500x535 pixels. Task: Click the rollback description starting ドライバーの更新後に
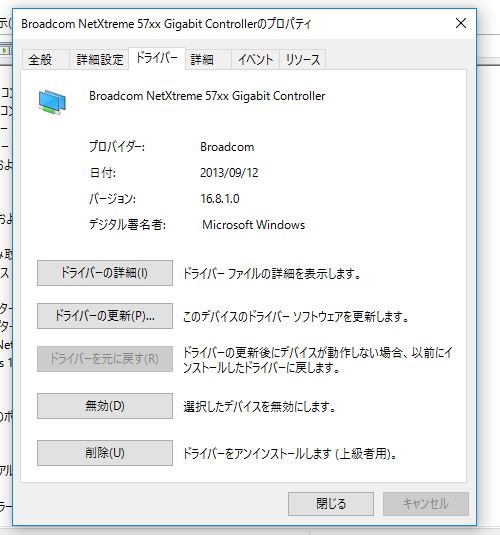(x=318, y=360)
